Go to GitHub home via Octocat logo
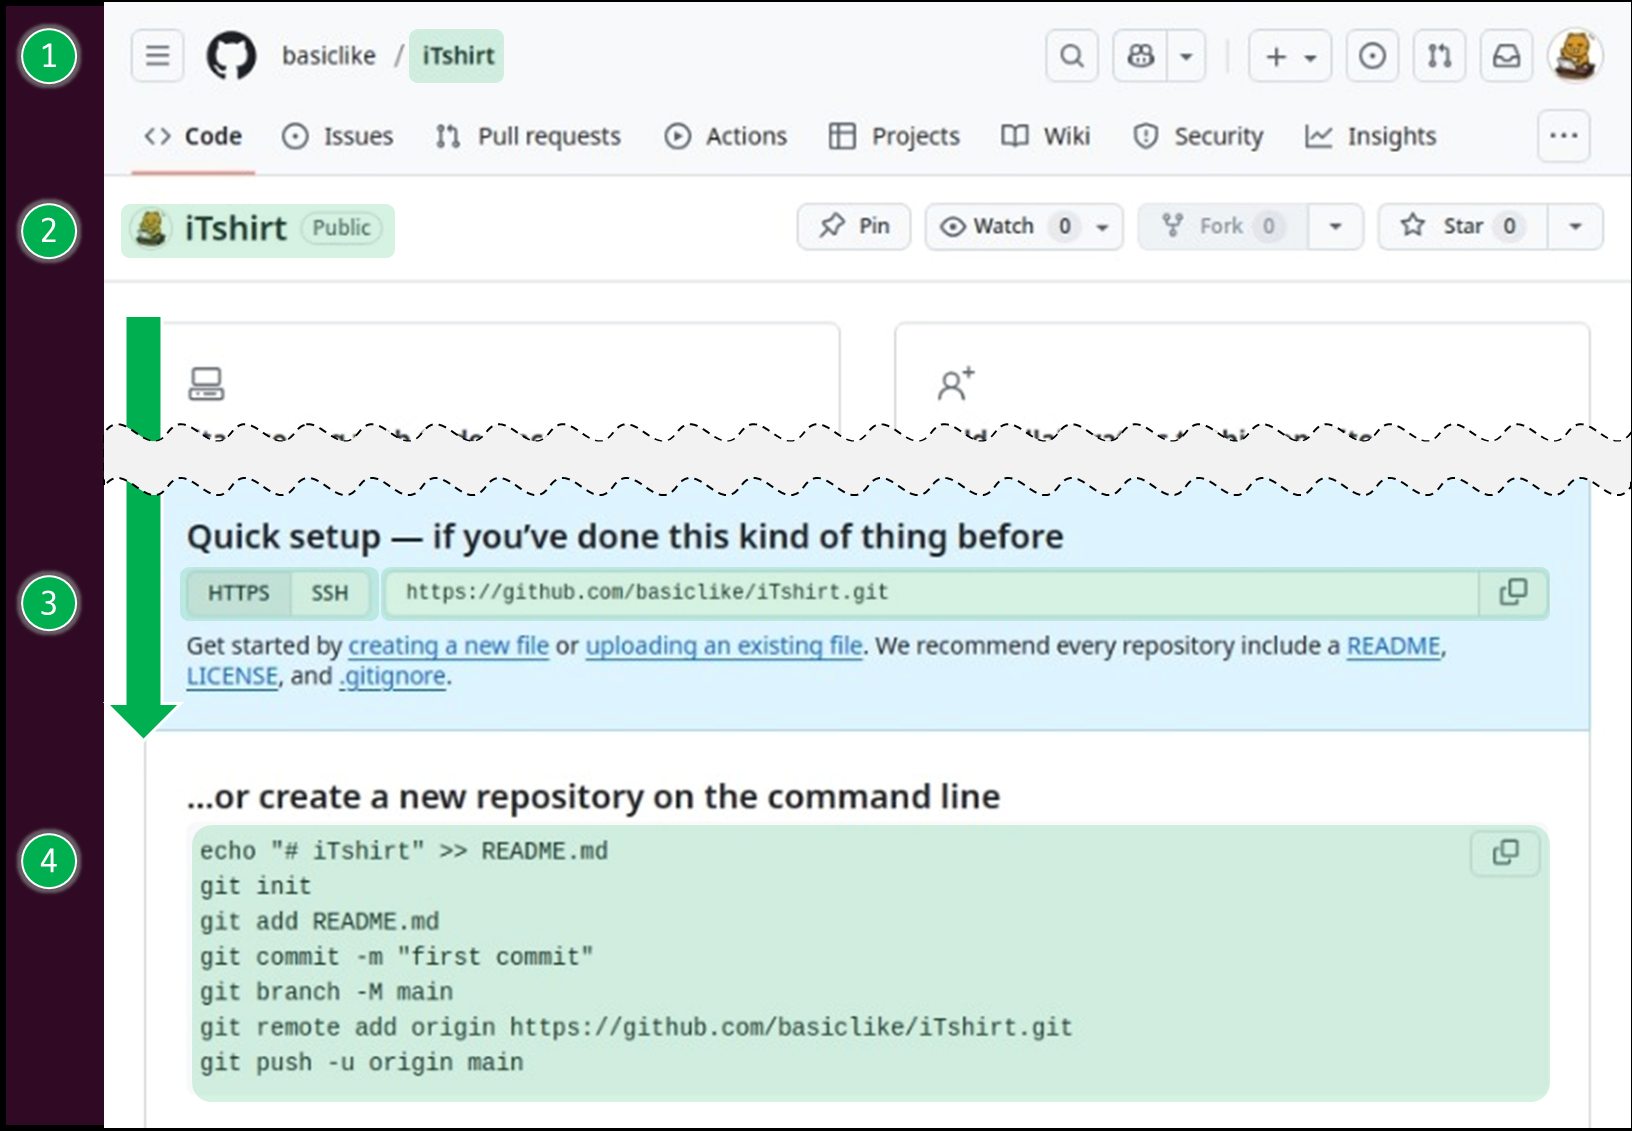The image size is (1632, 1131). point(231,55)
